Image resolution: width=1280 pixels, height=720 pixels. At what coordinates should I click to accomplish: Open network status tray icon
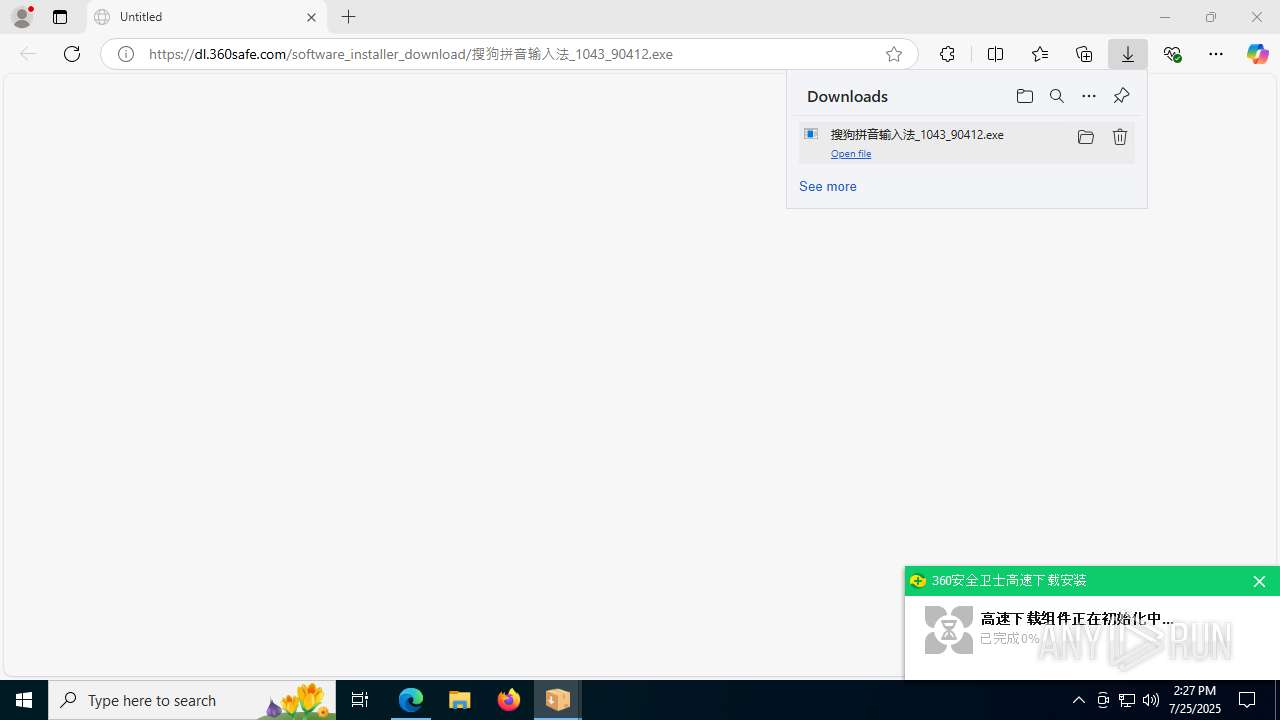click(x=1127, y=700)
